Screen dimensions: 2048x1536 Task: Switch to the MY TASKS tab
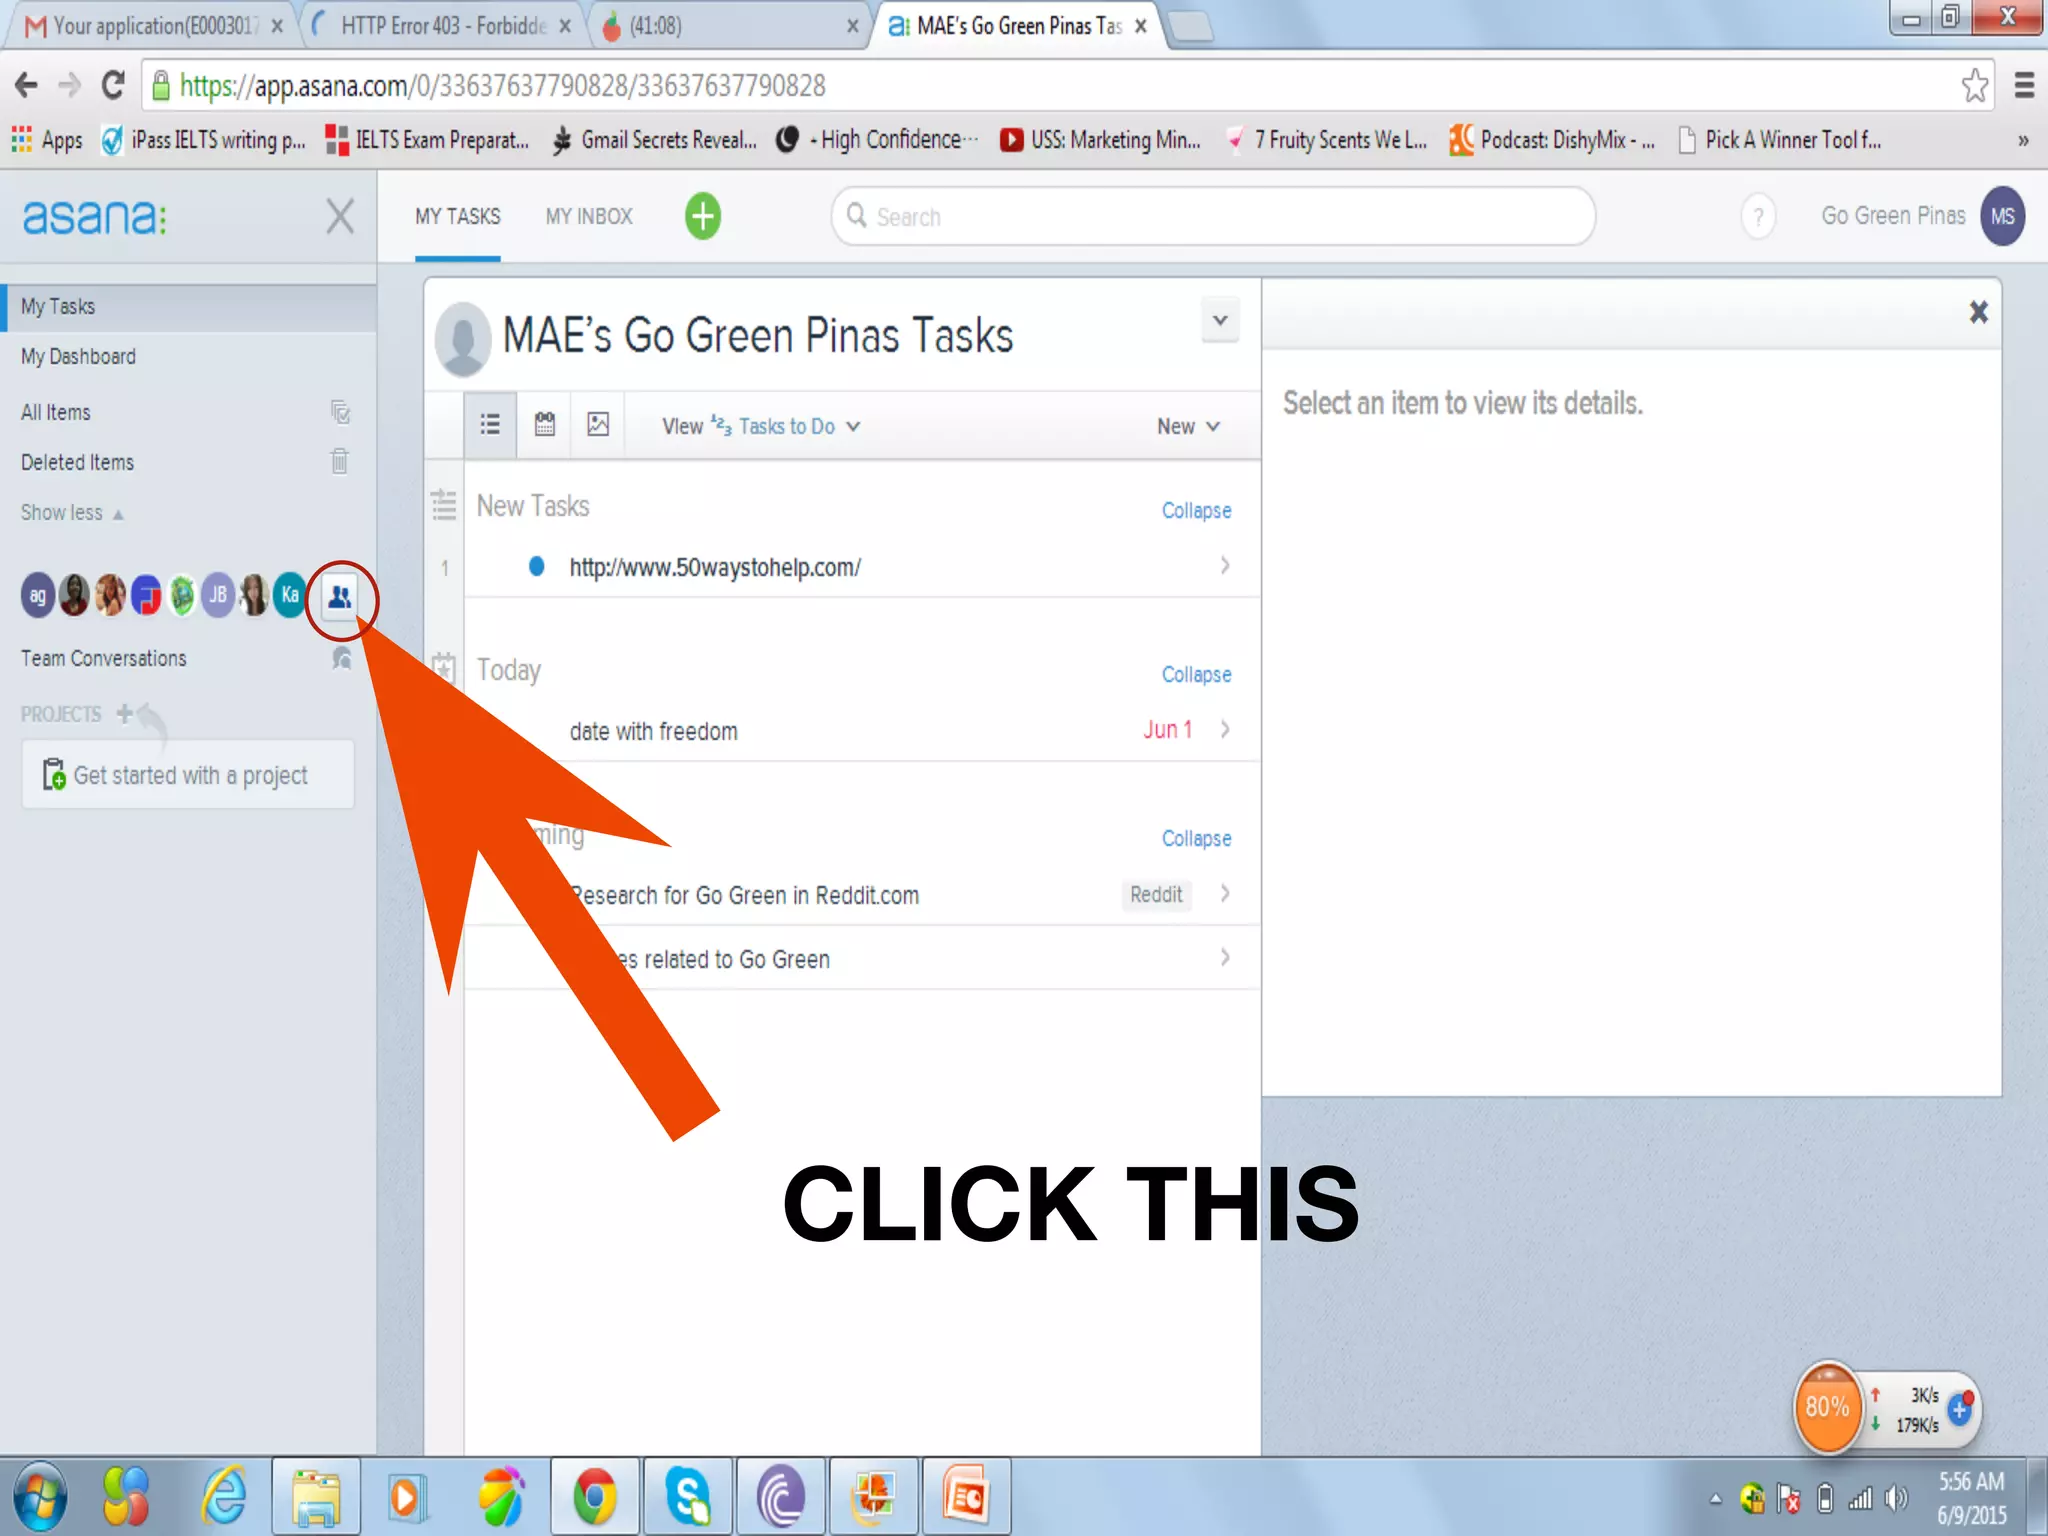[x=458, y=216]
